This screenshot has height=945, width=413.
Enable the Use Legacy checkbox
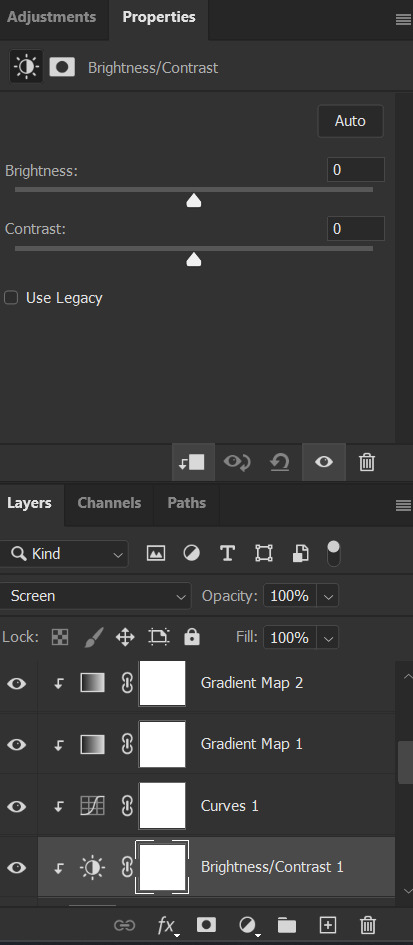pyautogui.click(x=11, y=298)
